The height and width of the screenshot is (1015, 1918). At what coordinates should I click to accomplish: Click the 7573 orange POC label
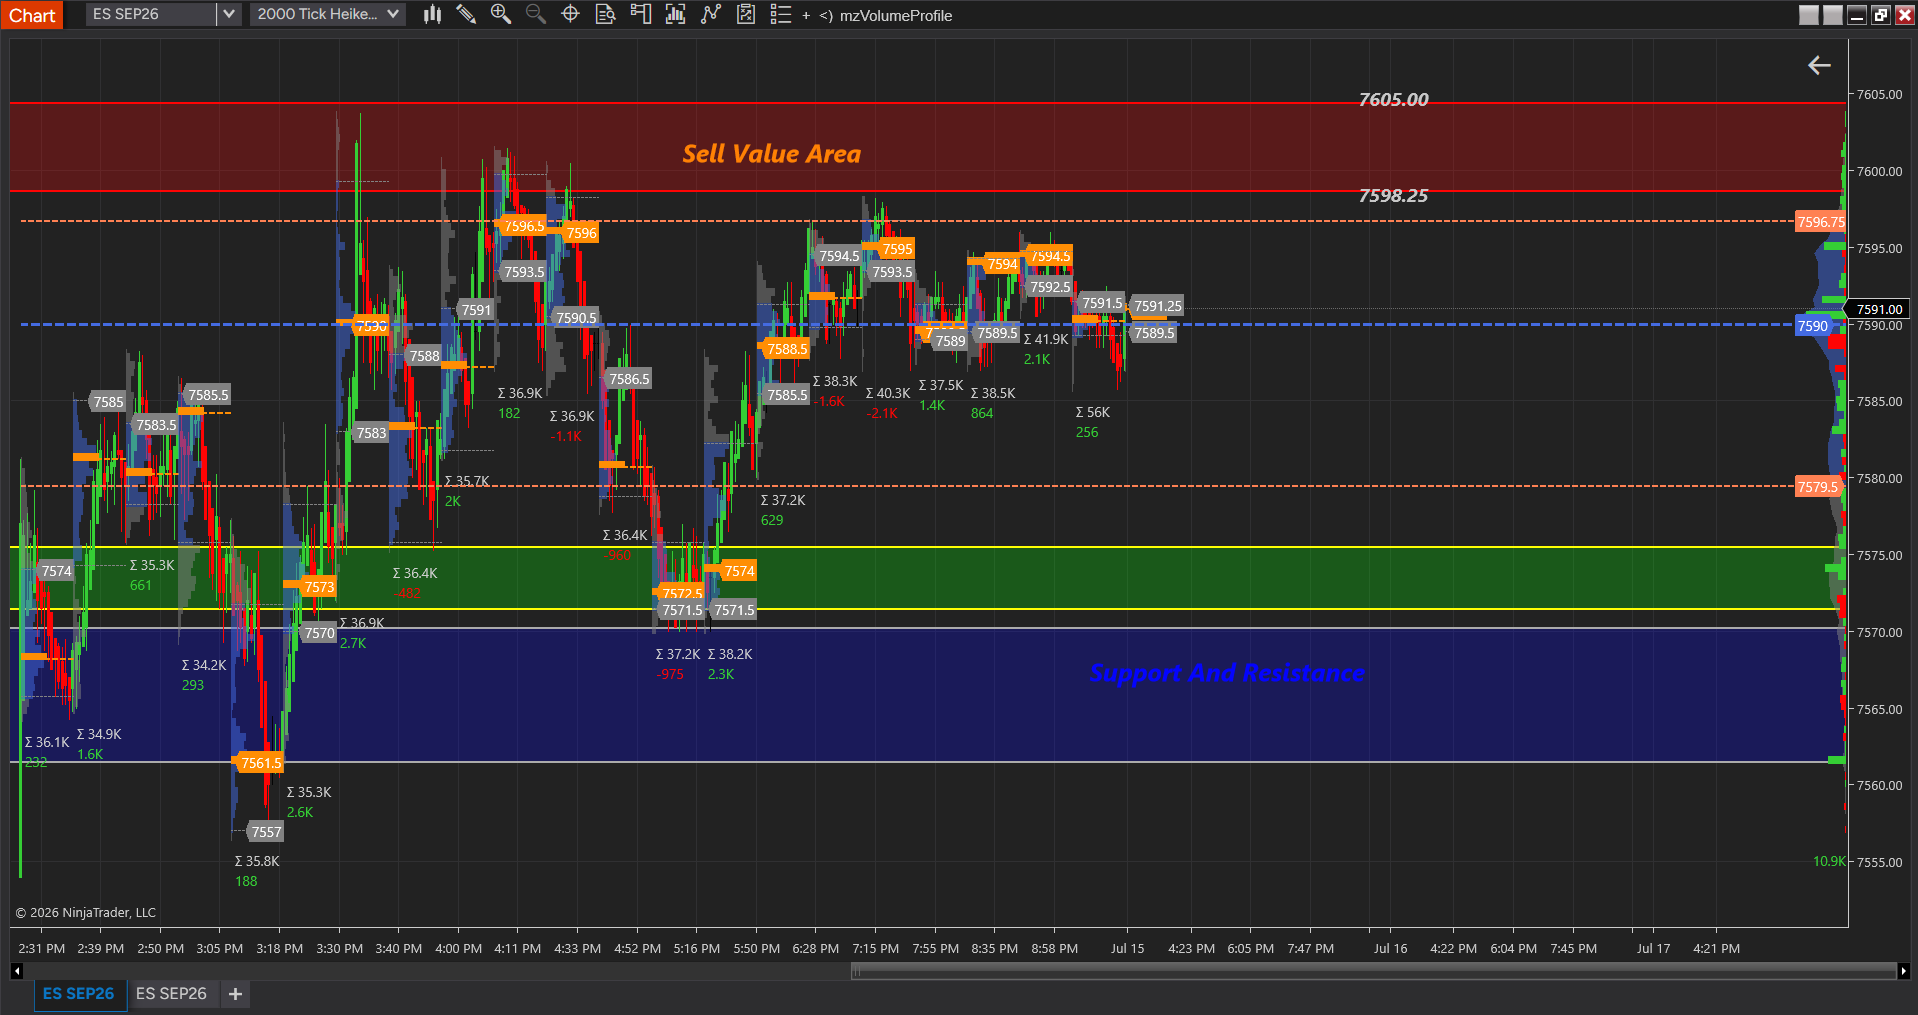click(319, 587)
